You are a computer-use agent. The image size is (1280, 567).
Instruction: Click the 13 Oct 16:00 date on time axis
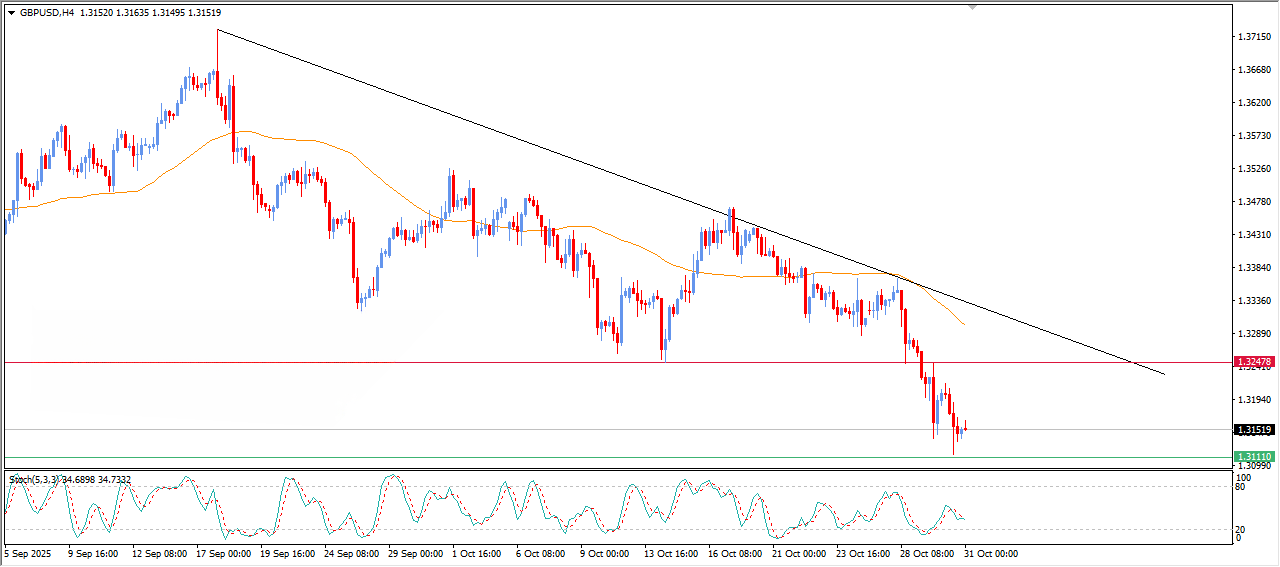click(x=669, y=553)
